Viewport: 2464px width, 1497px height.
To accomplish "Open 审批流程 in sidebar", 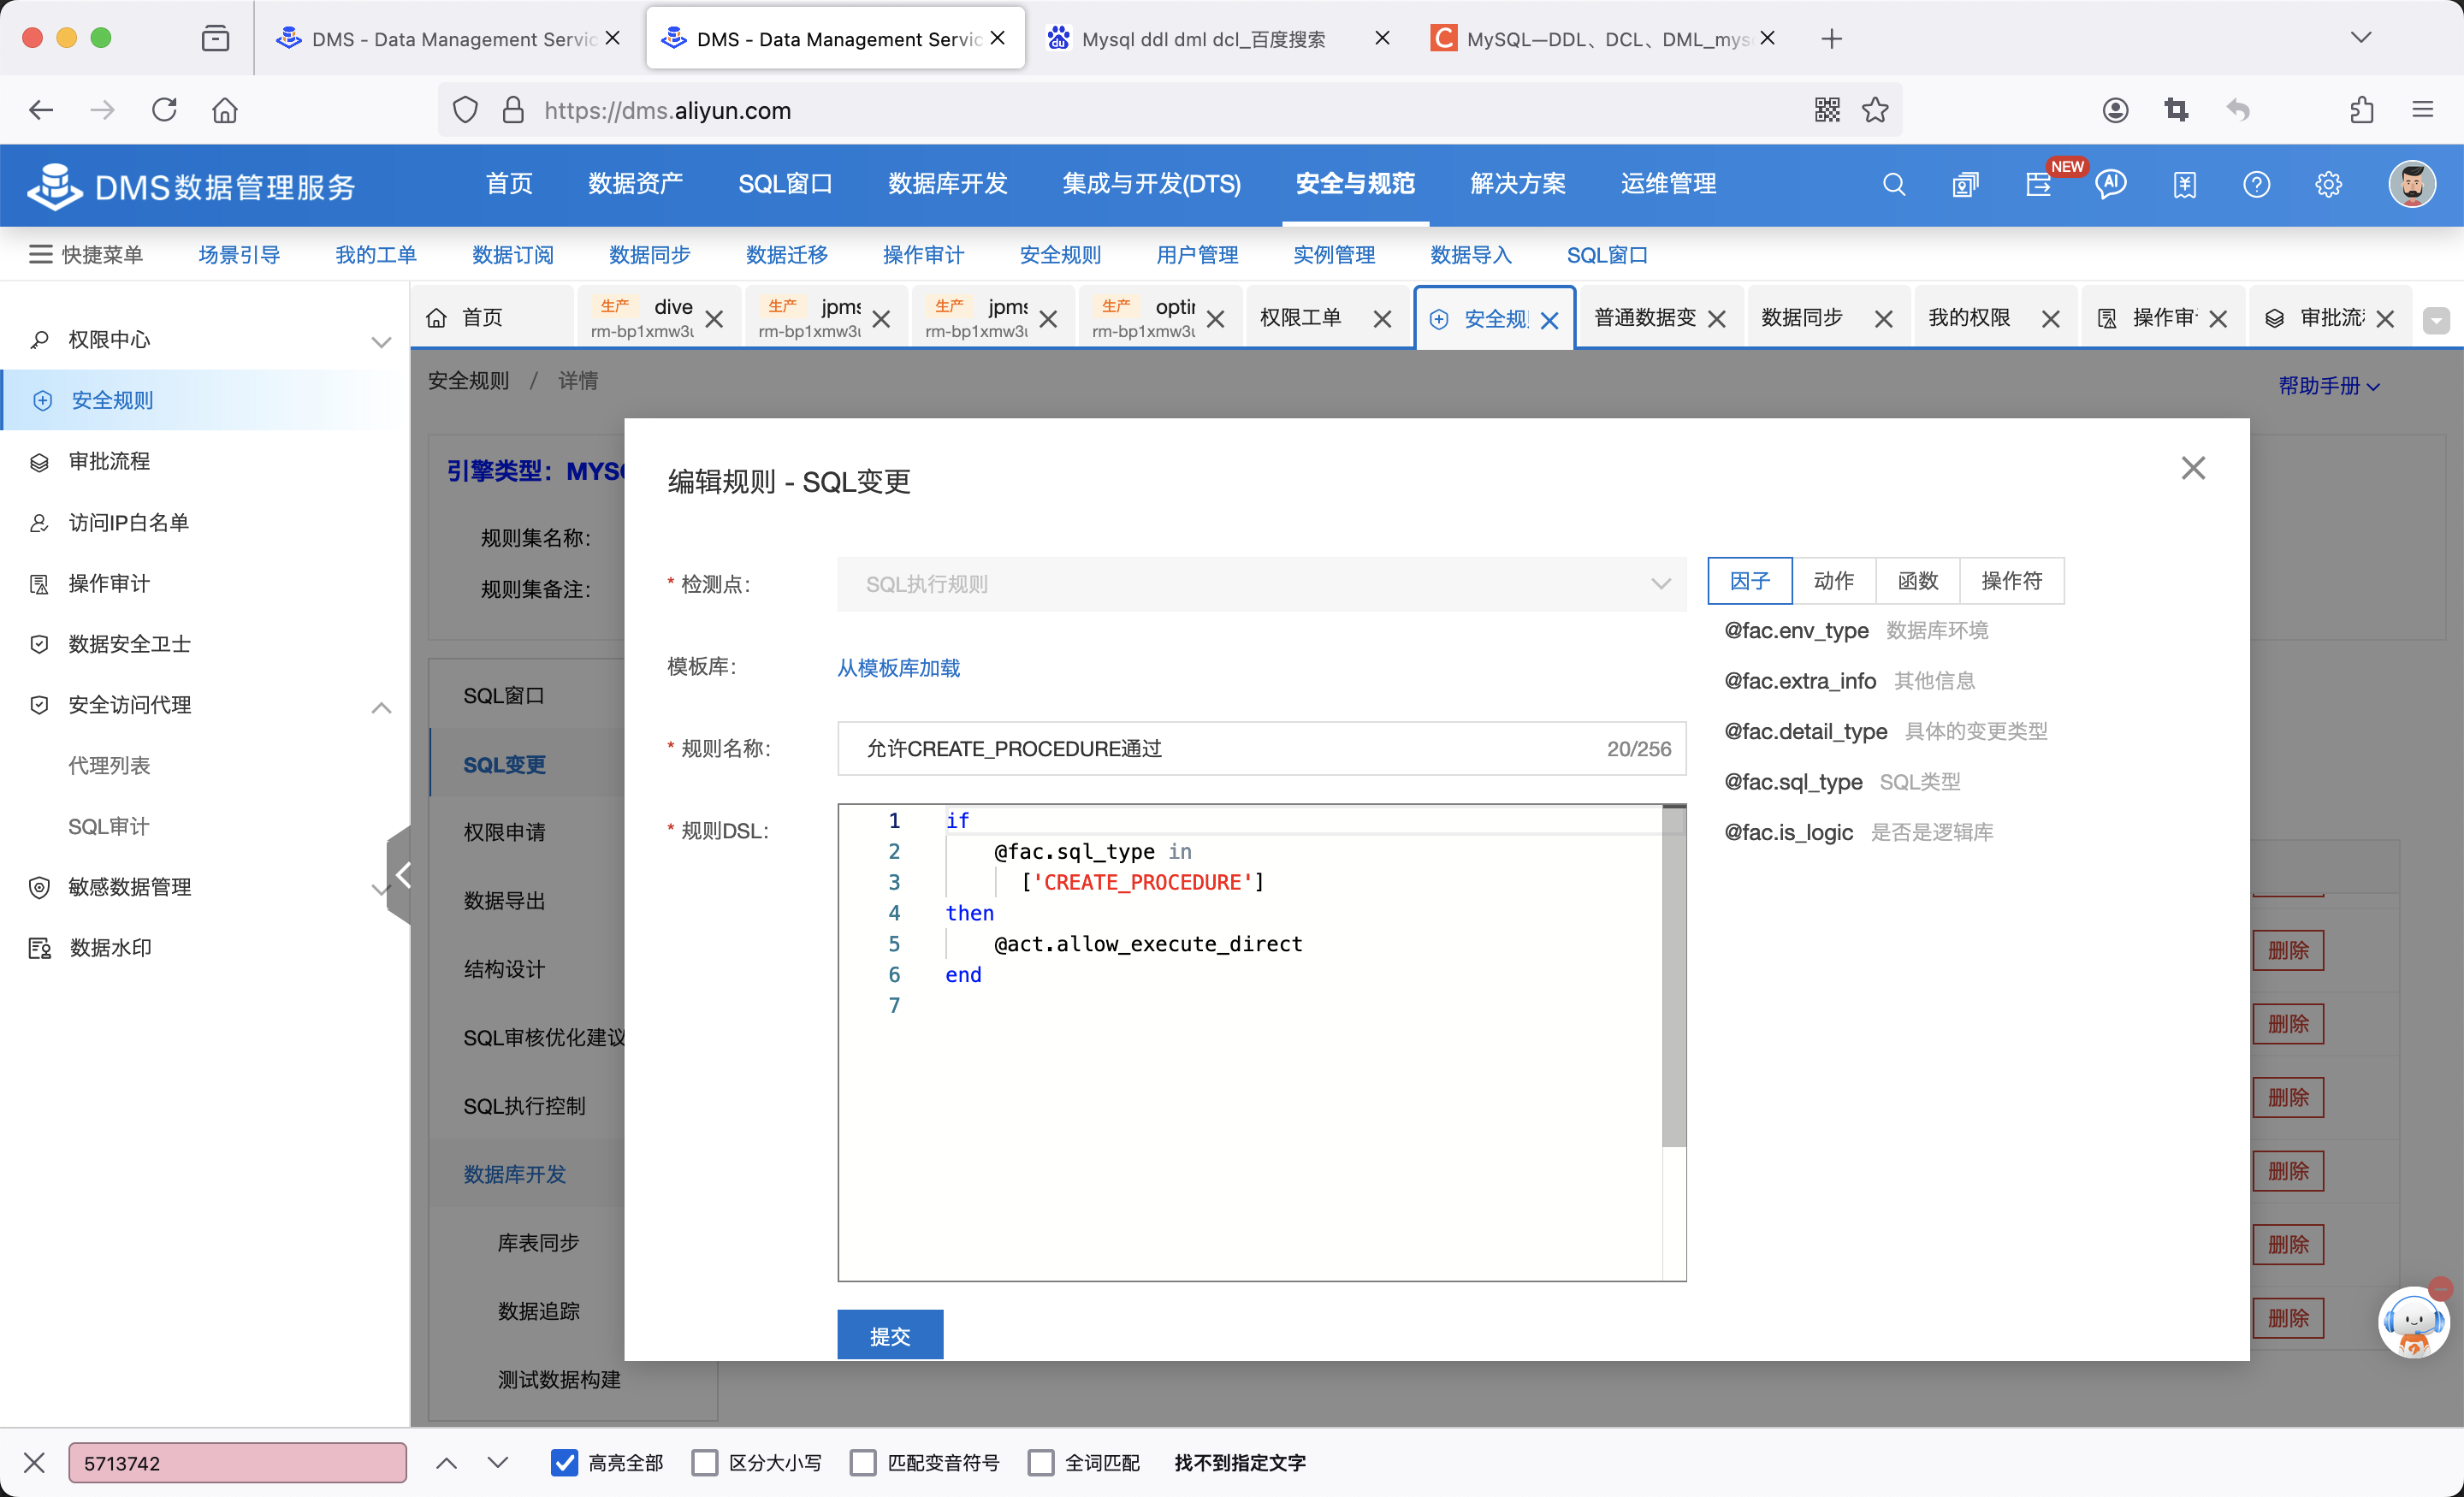I will coord(108,462).
